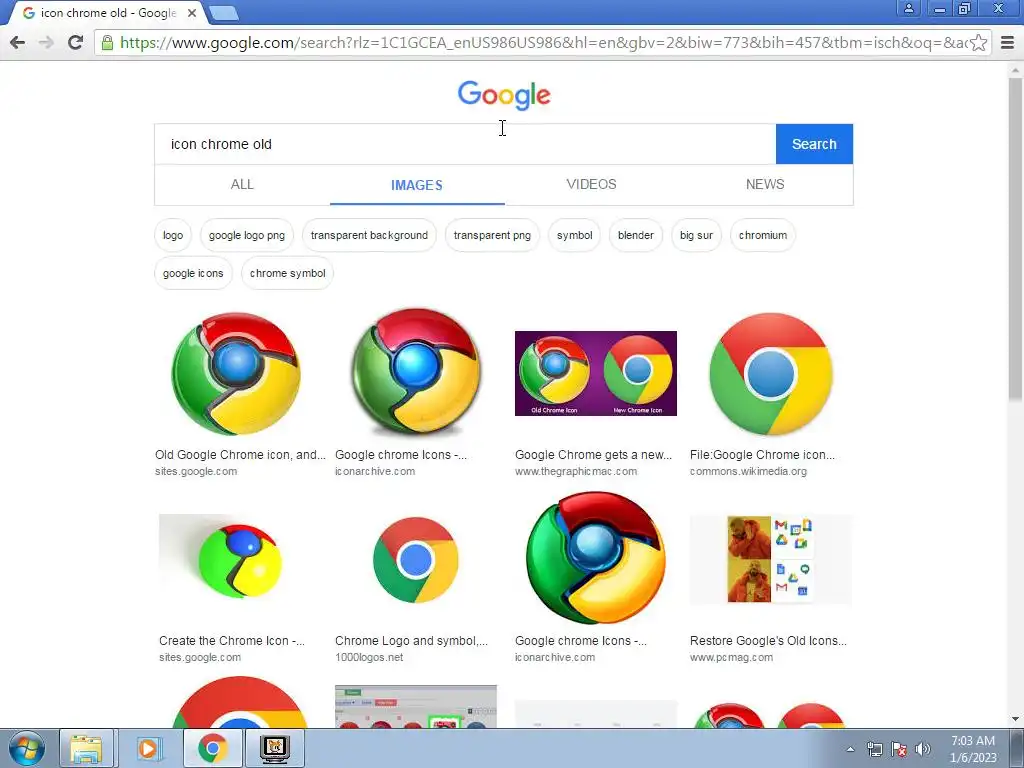Click 'Old Google Chrome icon, and...' title

(240, 455)
